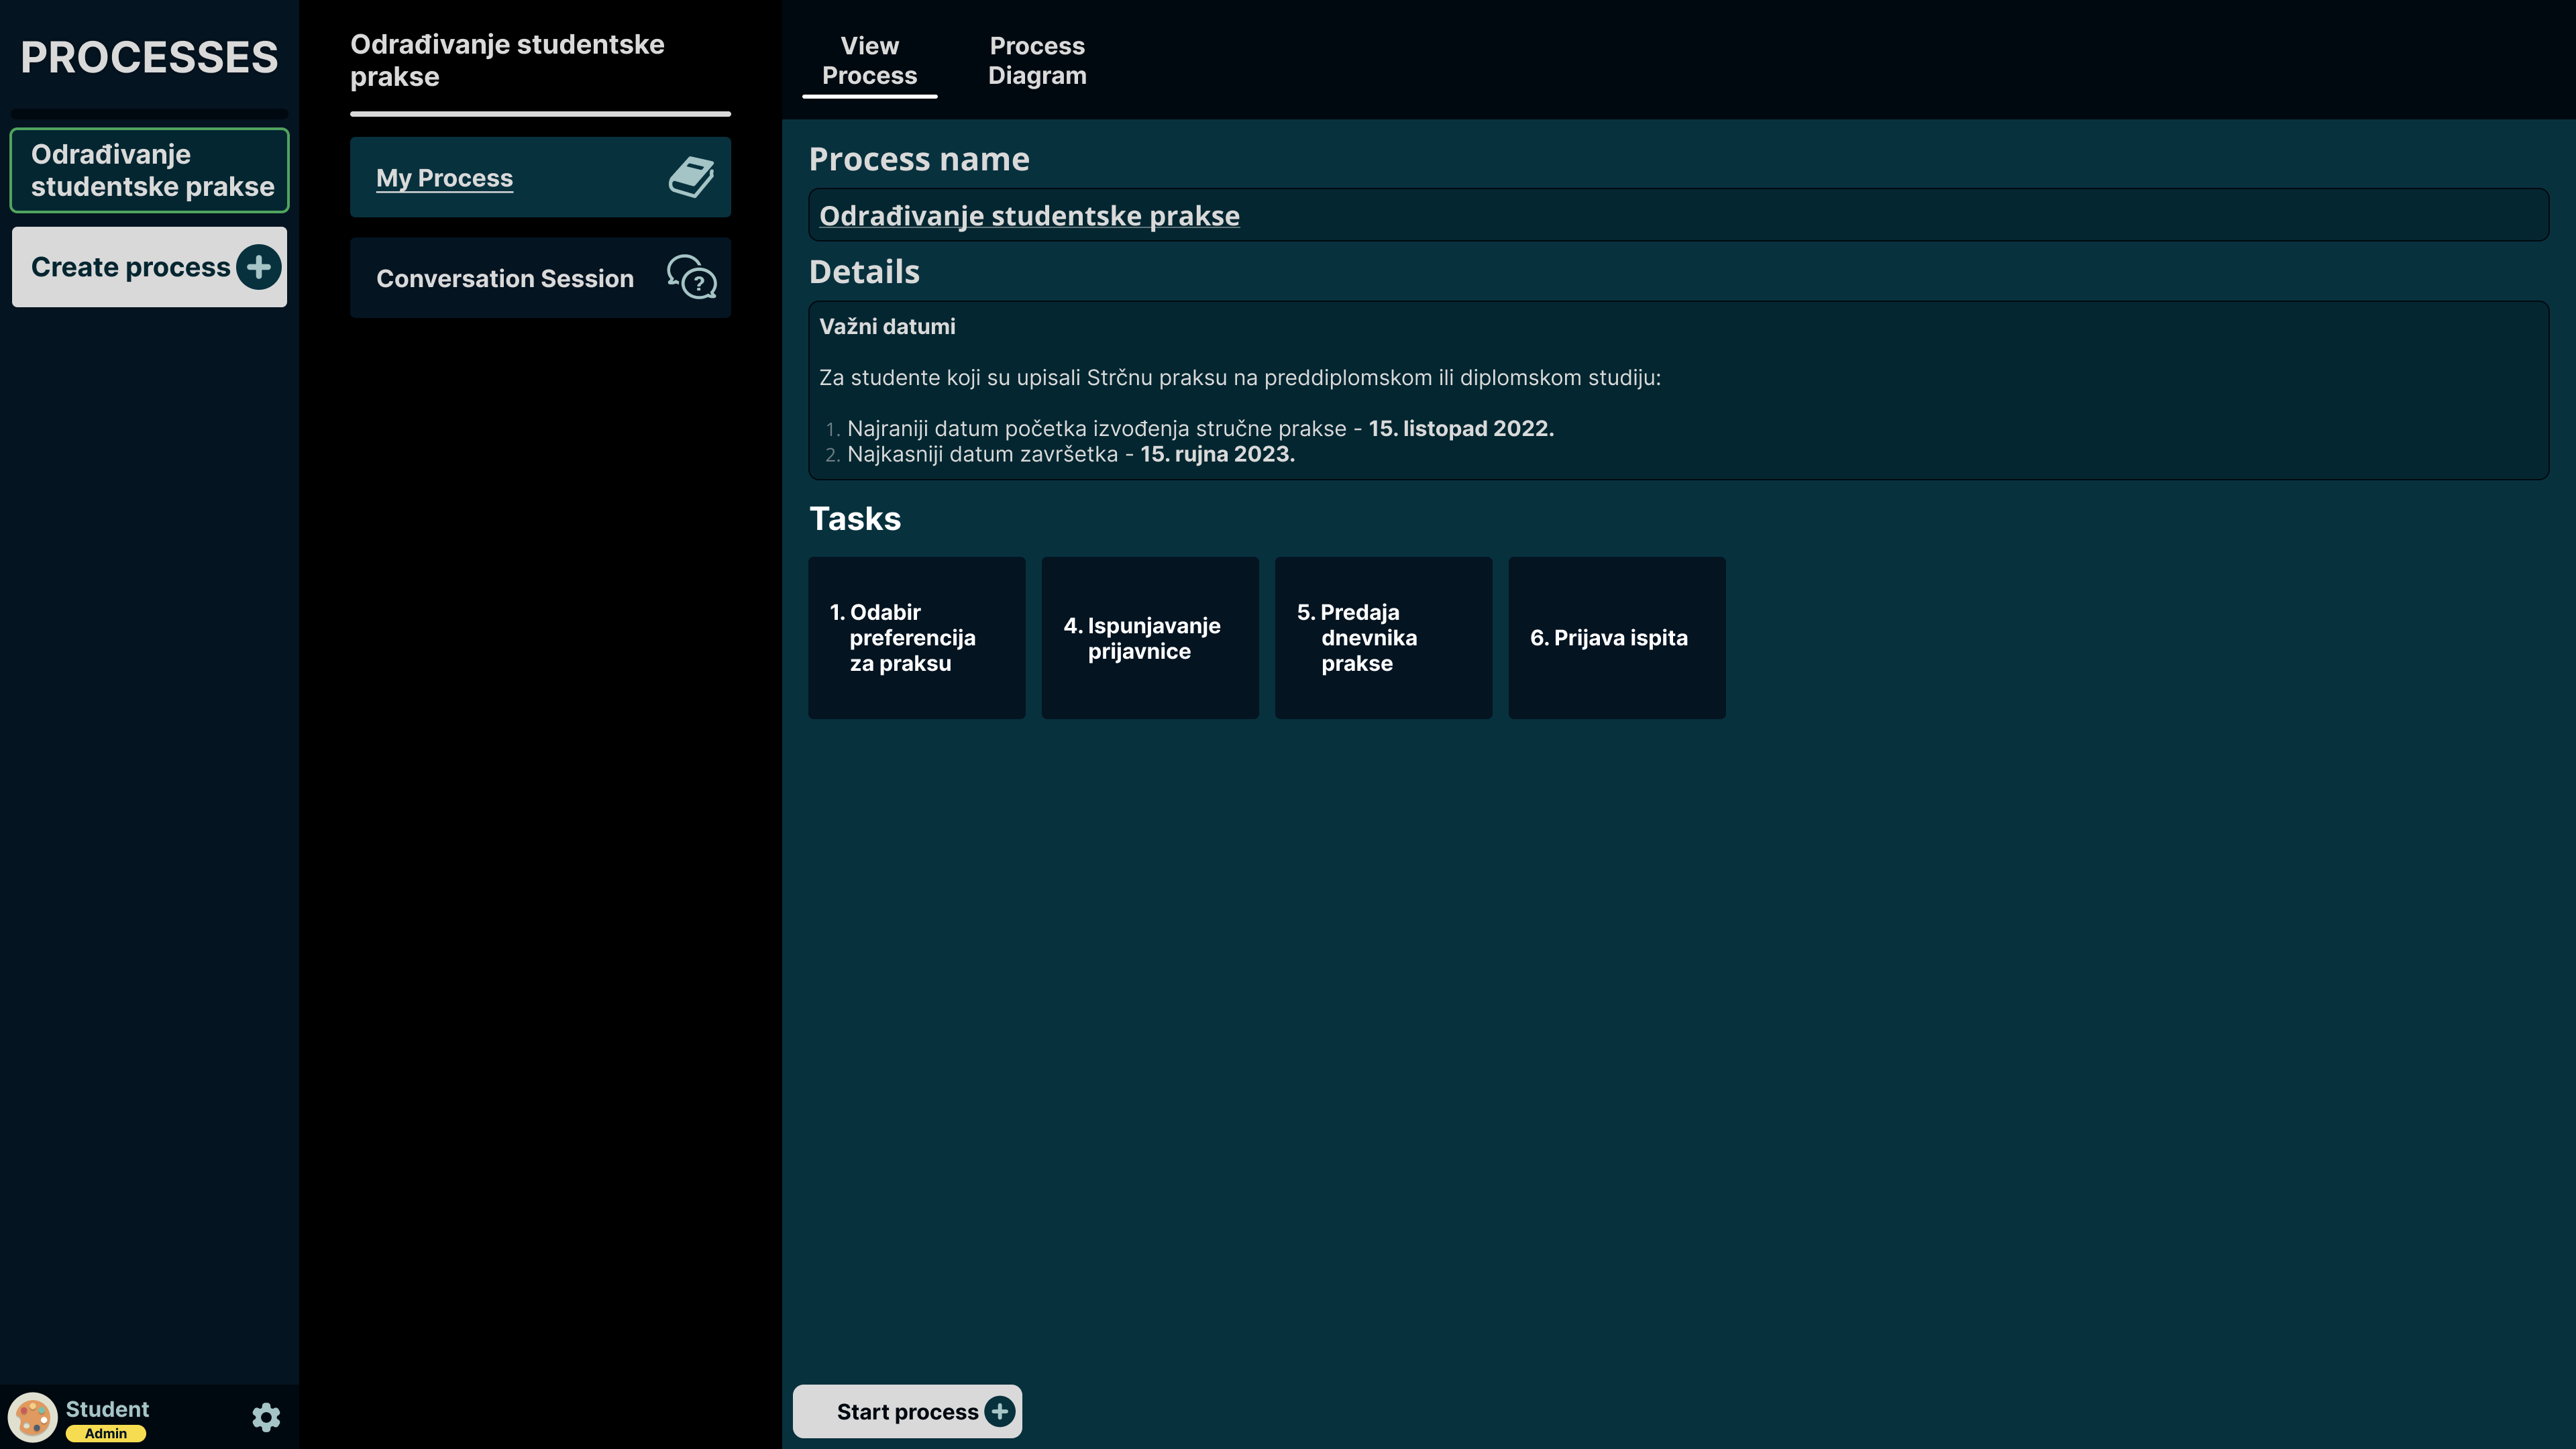The height and width of the screenshot is (1449, 2576).
Task: Click the book icon beside My Process
Action: (x=691, y=178)
